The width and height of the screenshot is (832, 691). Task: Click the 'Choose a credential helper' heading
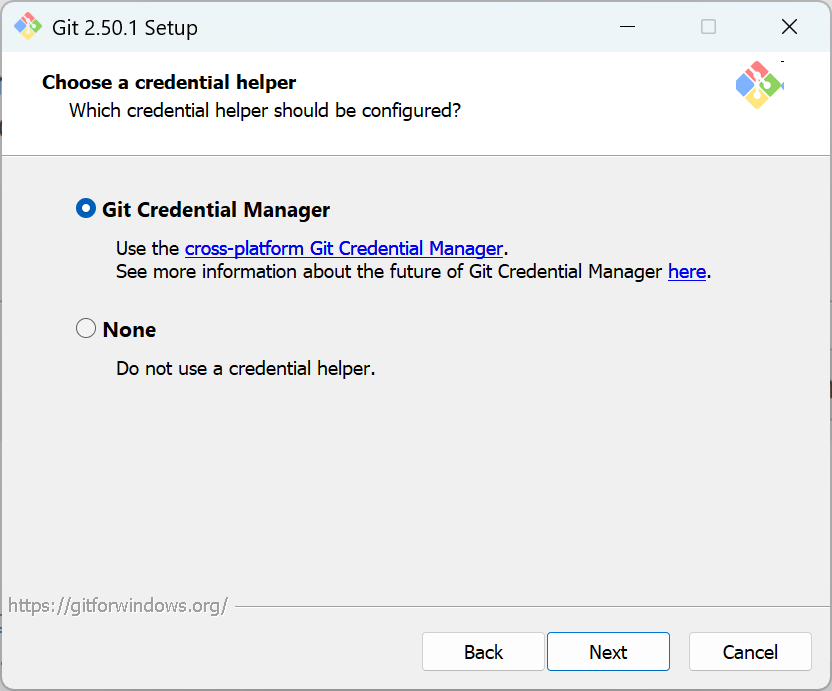[169, 82]
